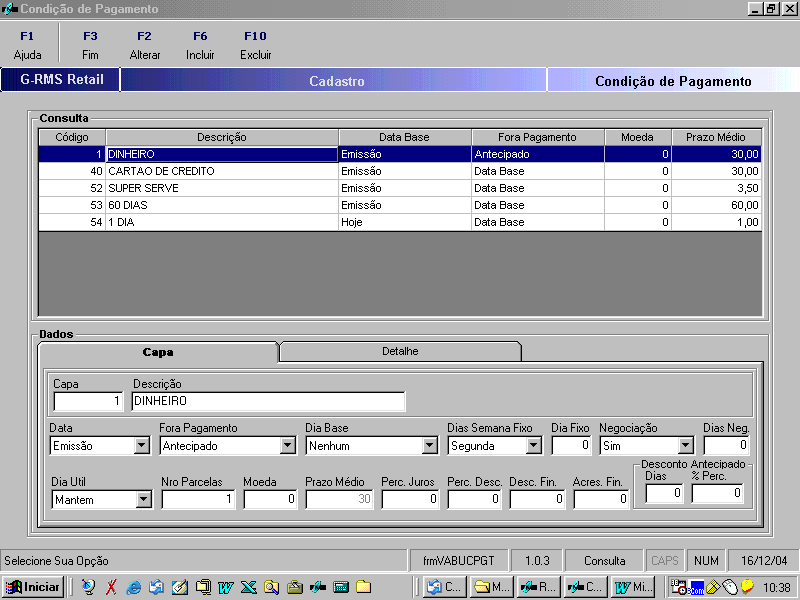Open the Negociação dropdown showing Sim
The height and width of the screenshot is (600, 800).
click(686, 445)
